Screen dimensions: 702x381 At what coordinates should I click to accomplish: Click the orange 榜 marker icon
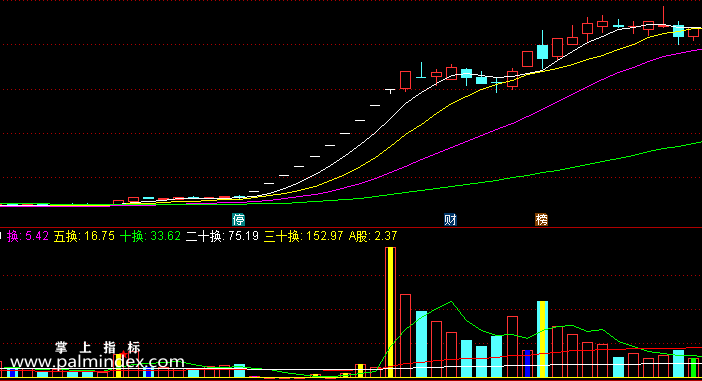click(542, 220)
